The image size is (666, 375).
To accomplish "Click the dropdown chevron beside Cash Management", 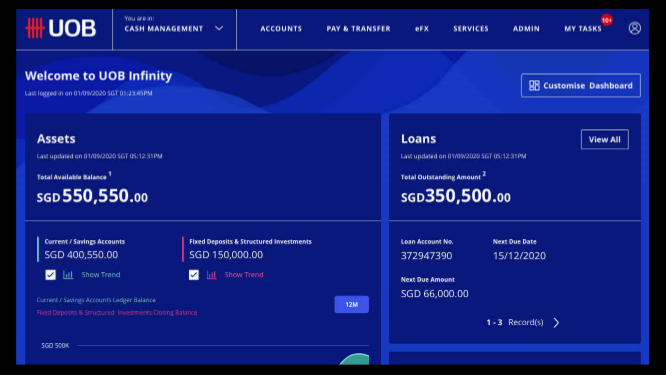I will pyautogui.click(x=219, y=28).
